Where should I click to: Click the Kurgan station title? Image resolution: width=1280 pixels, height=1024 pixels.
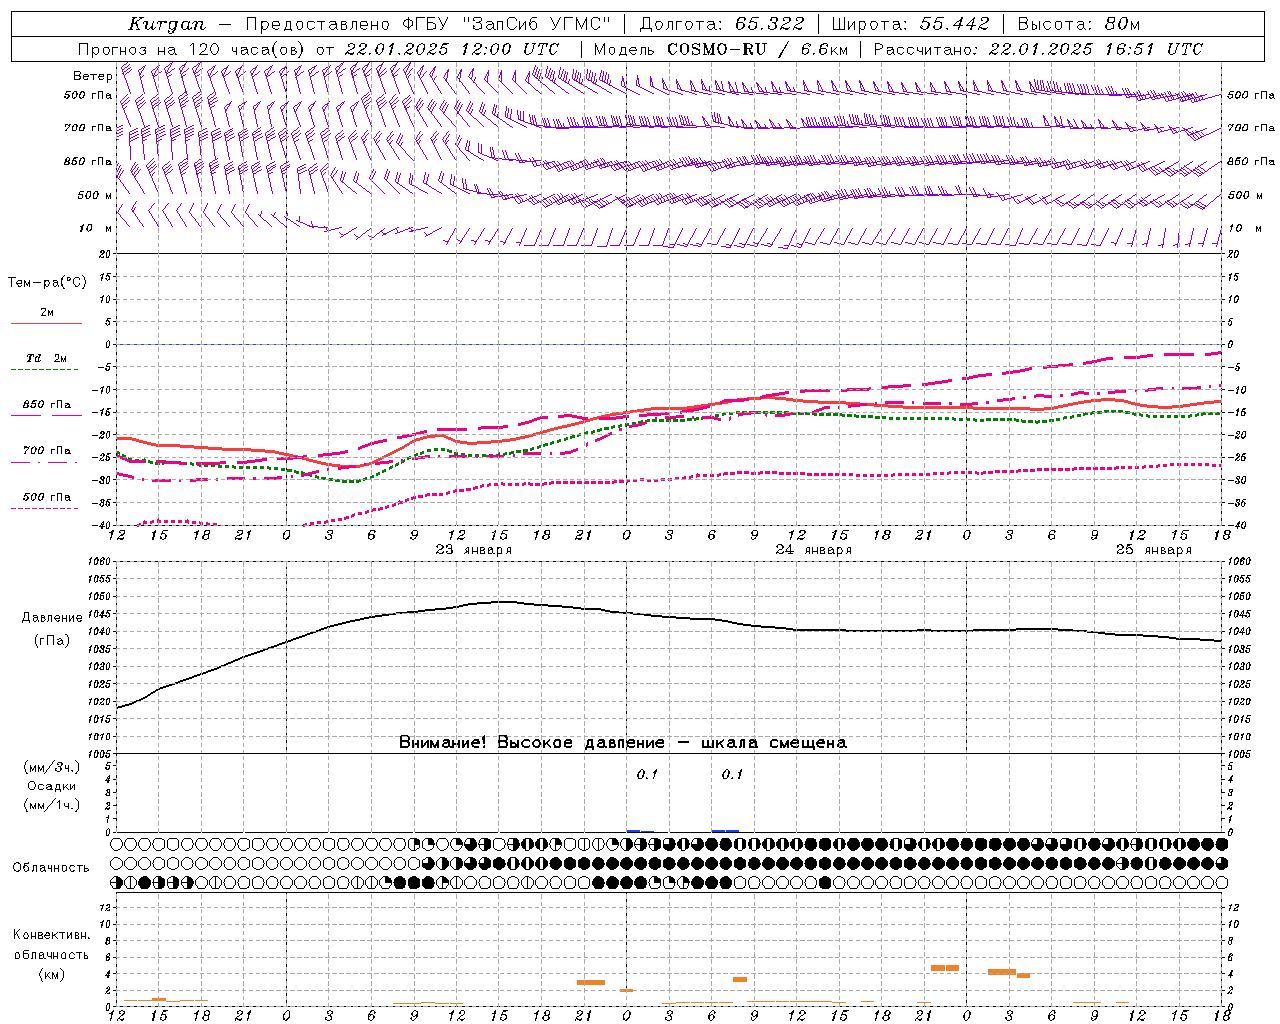(166, 24)
